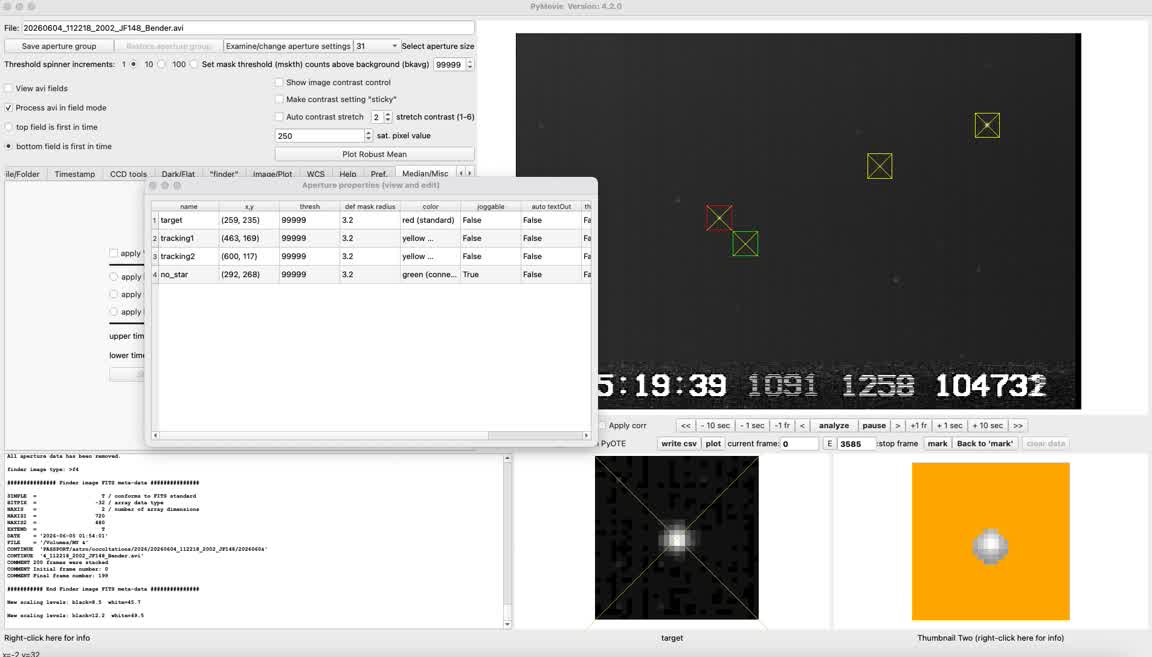
Task: Select the tracking1 yellow aperture box
Action: coord(879,166)
